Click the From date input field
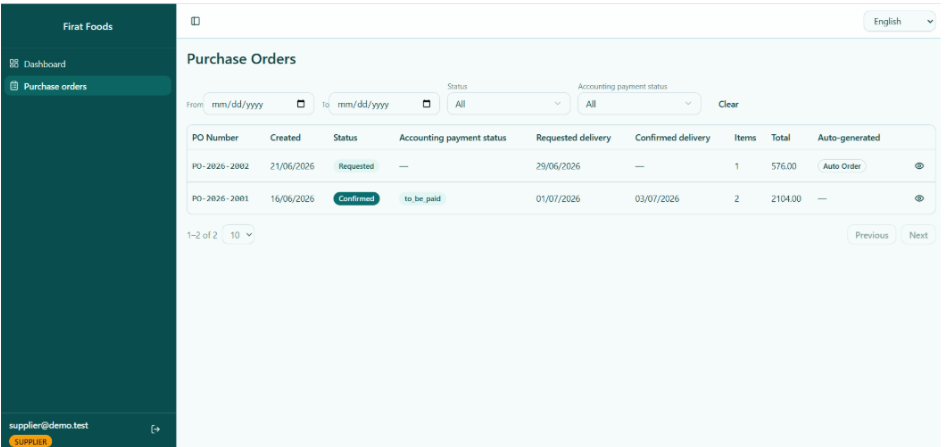This screenshot has height=447, width=945. click(x=259, y=104)
